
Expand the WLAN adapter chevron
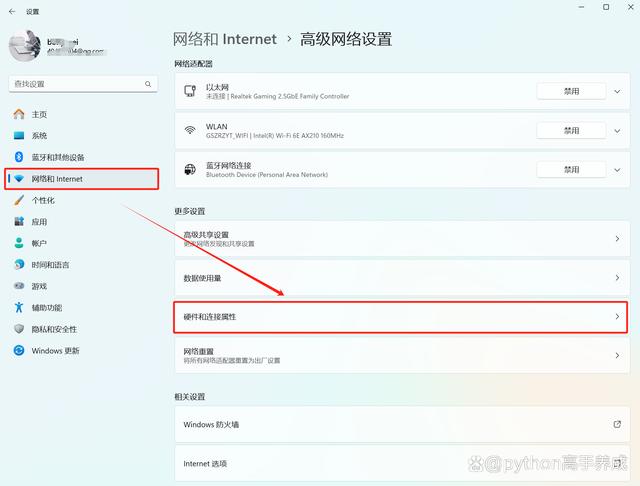(617, 131)
